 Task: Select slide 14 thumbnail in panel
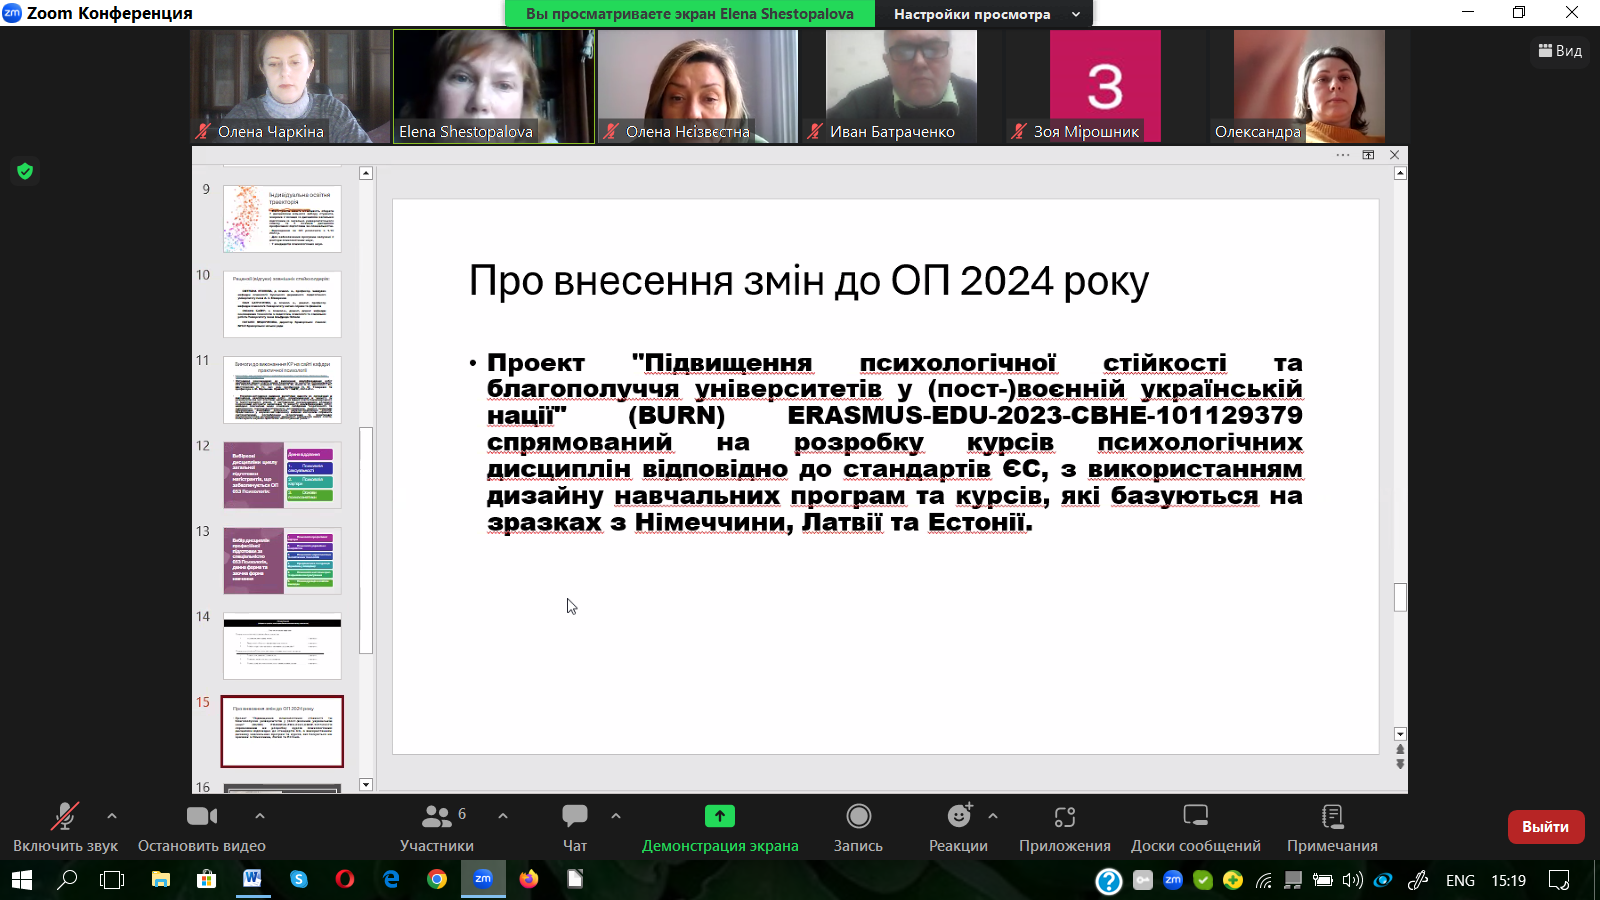coord(282,646)
